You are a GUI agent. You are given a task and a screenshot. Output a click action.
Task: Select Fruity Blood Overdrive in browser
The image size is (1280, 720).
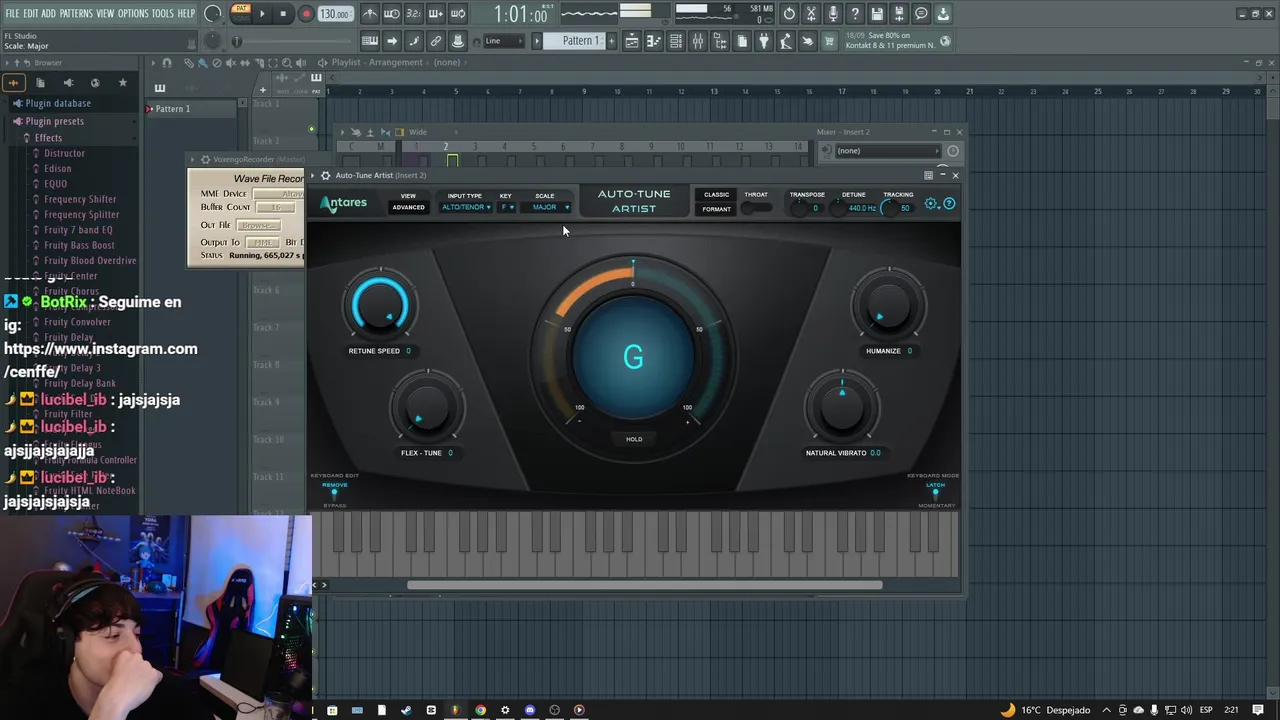coord(90,260)
